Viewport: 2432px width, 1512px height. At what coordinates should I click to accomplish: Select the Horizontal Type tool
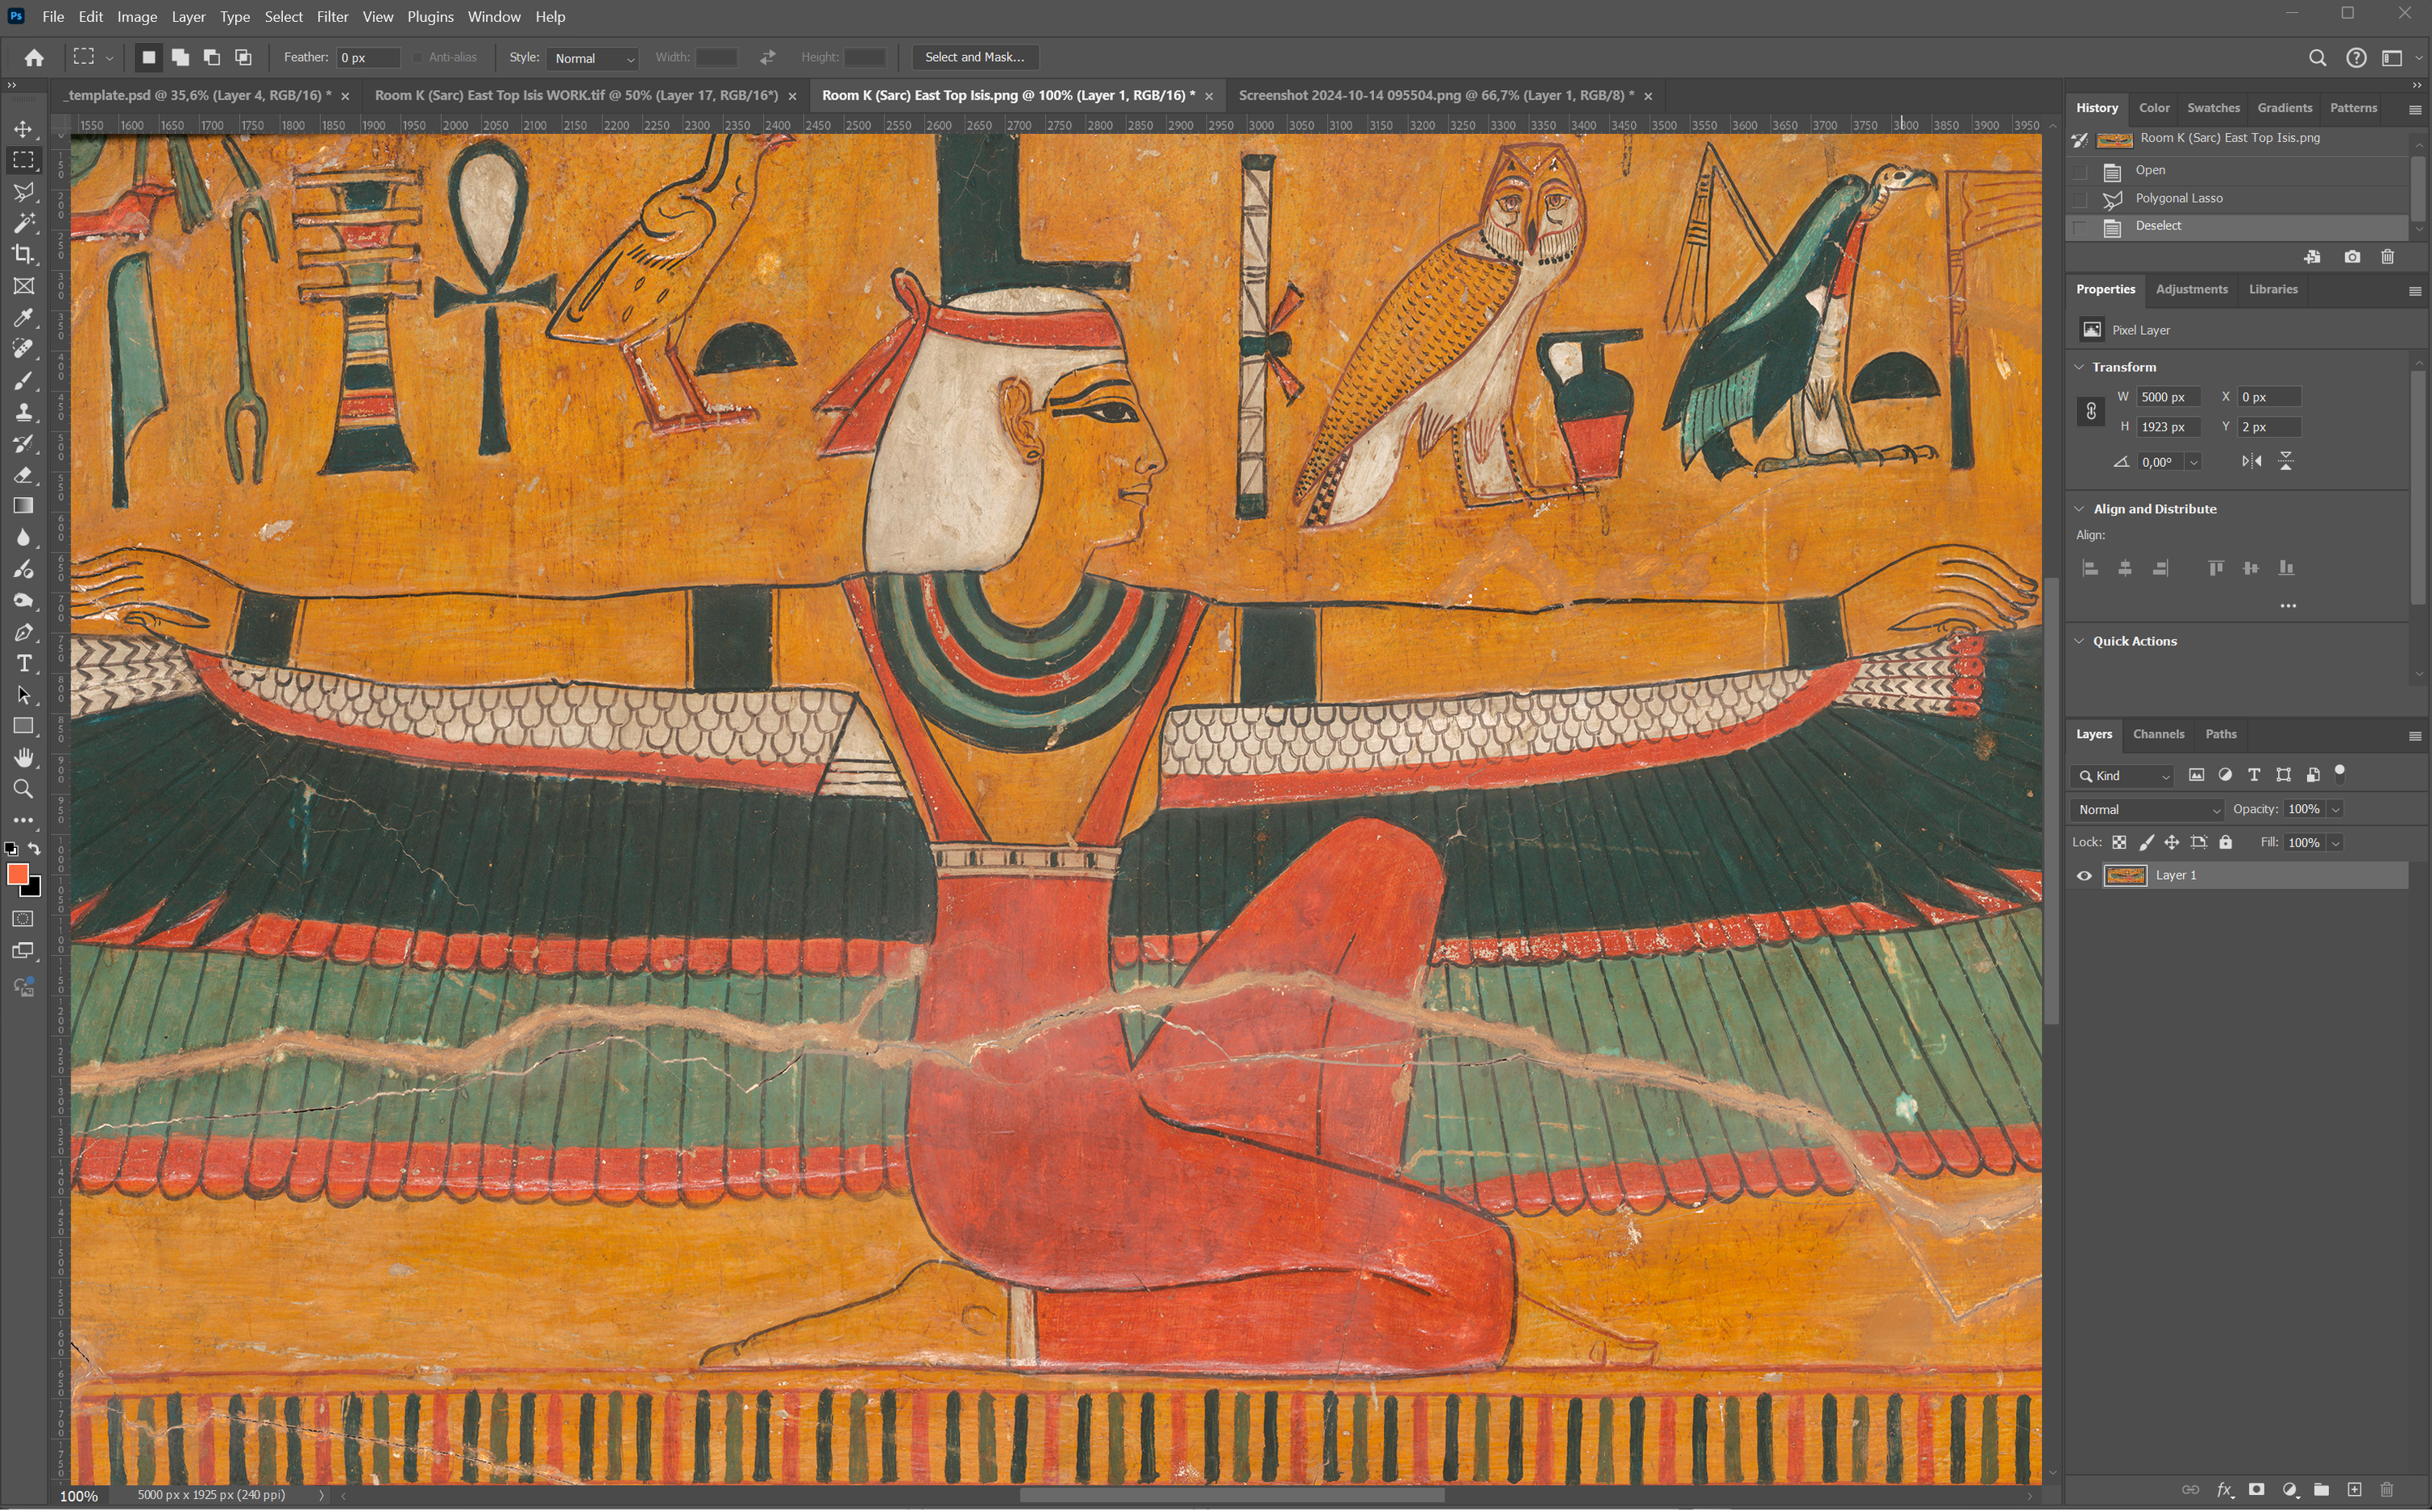pos(23,664)
